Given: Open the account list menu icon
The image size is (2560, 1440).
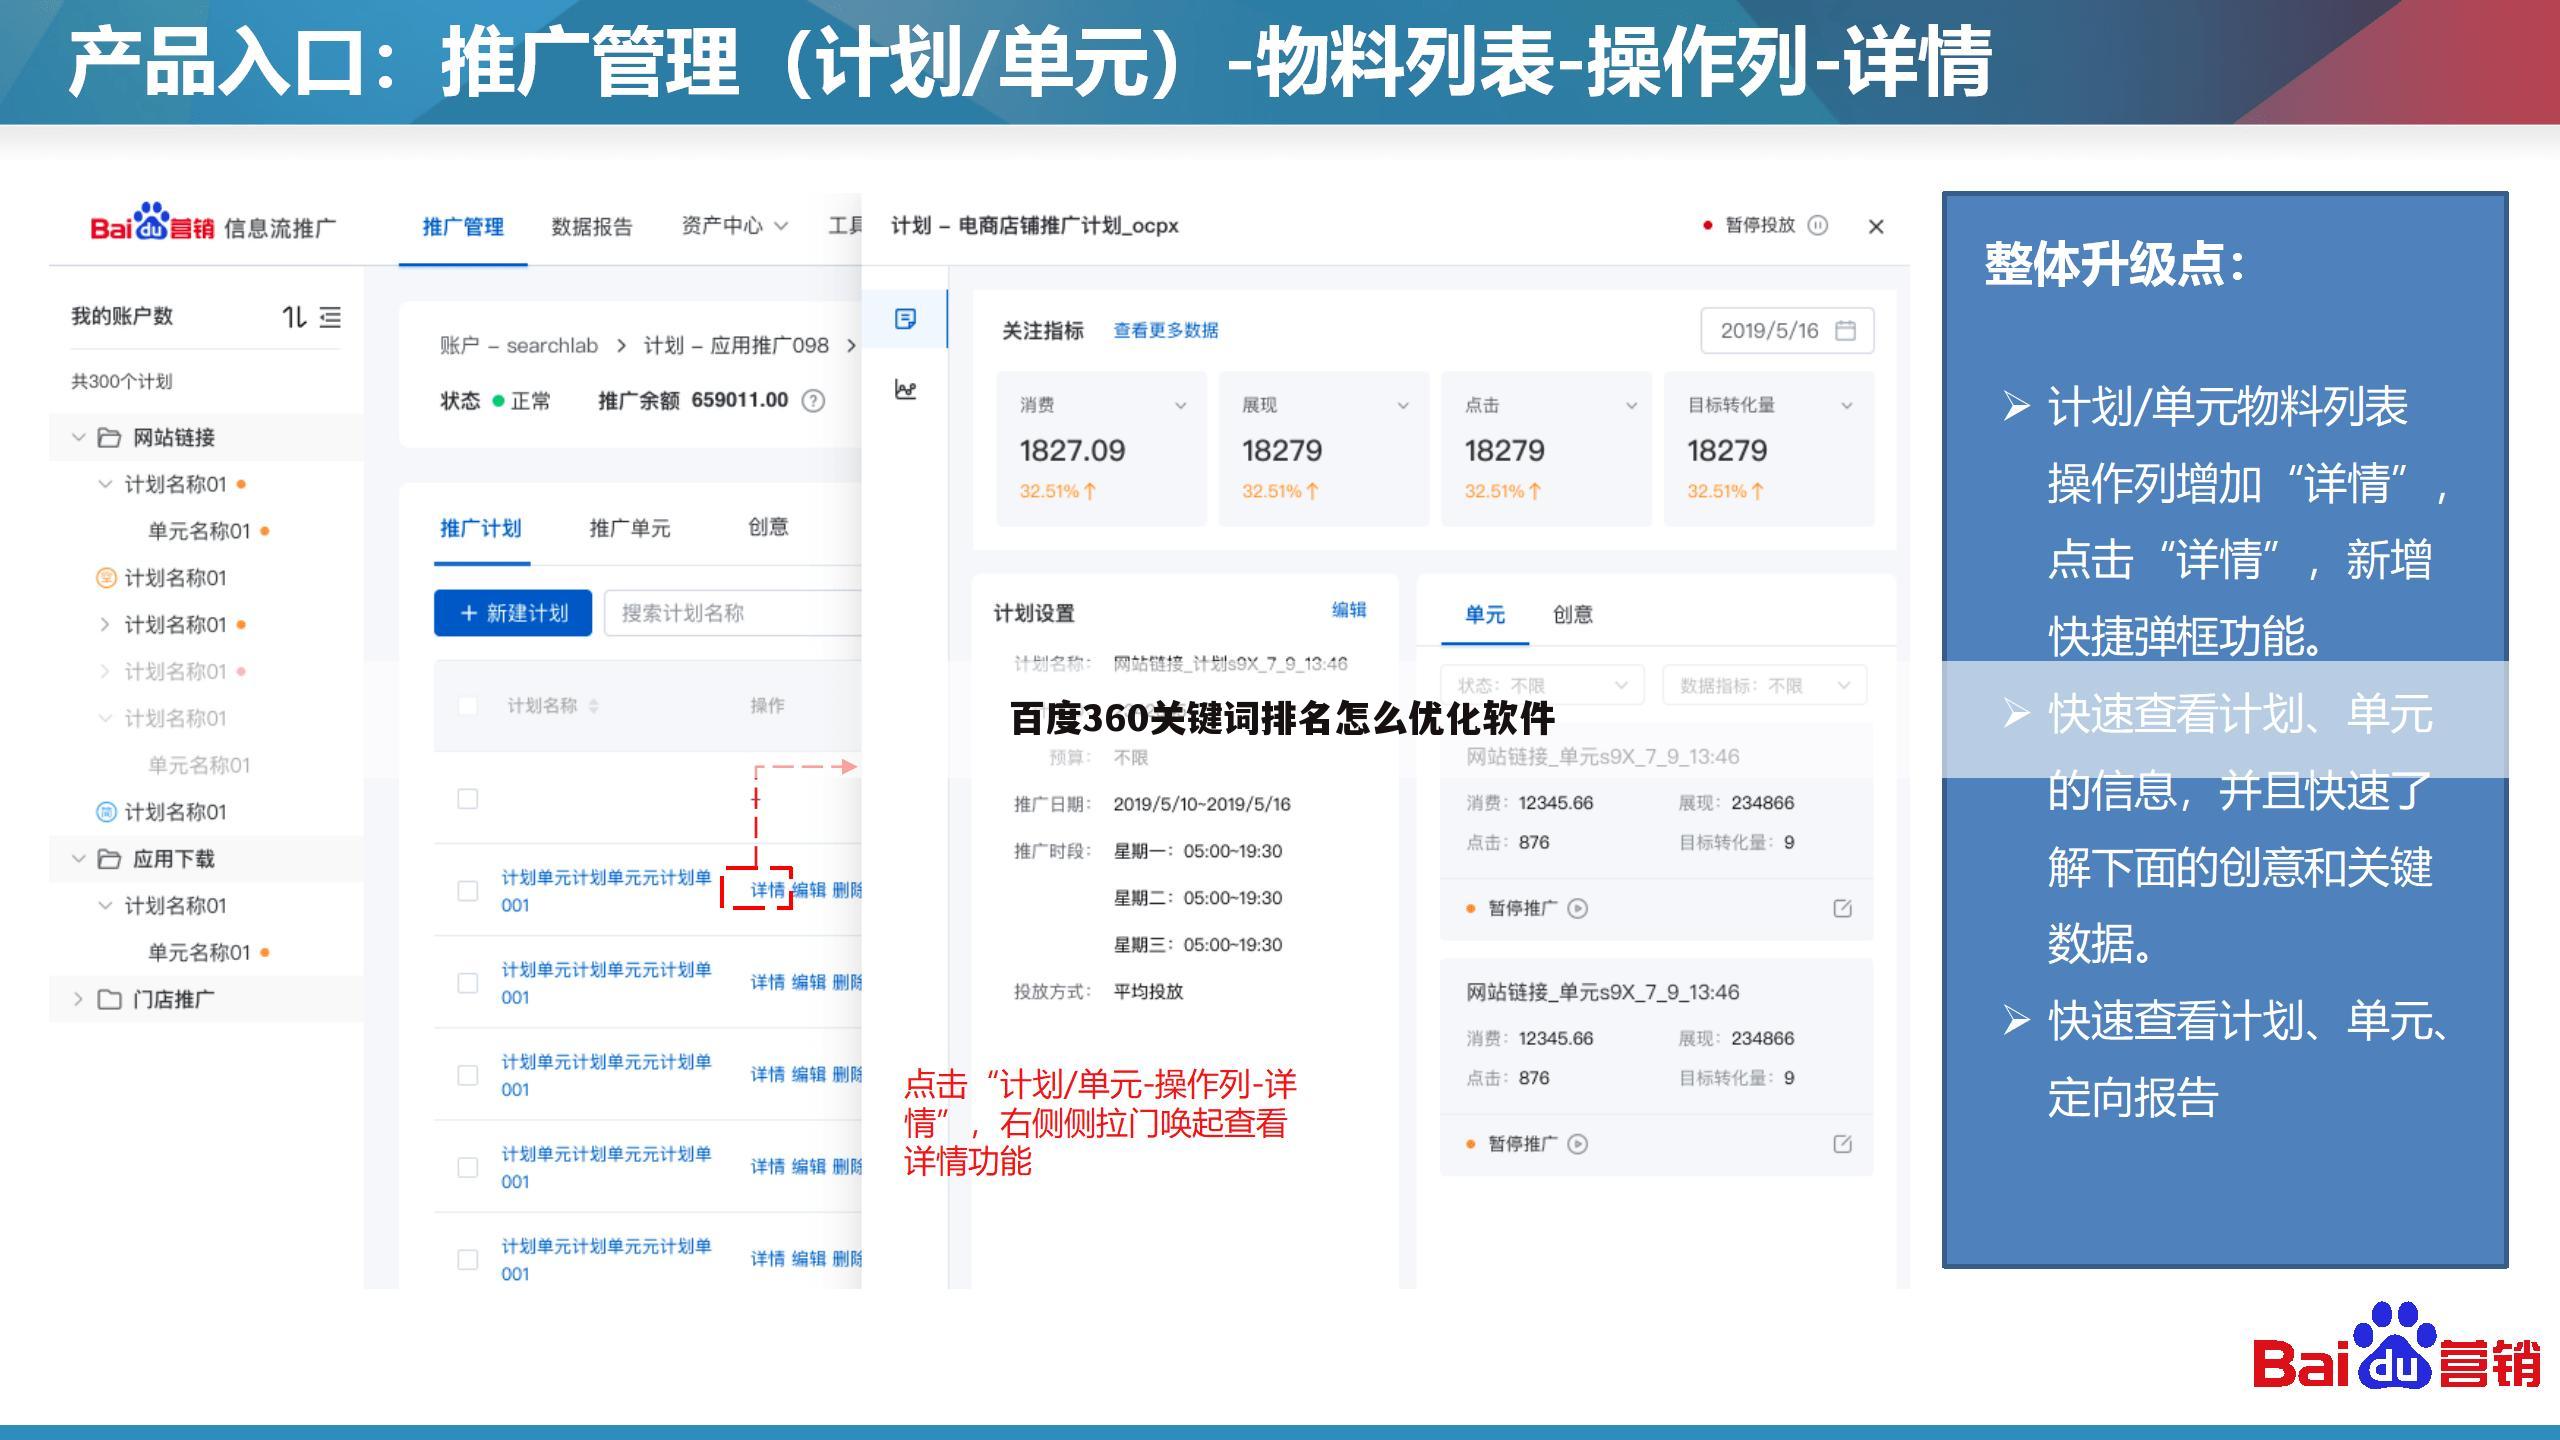Looking at the screenshot, I should tap(330, 317).
